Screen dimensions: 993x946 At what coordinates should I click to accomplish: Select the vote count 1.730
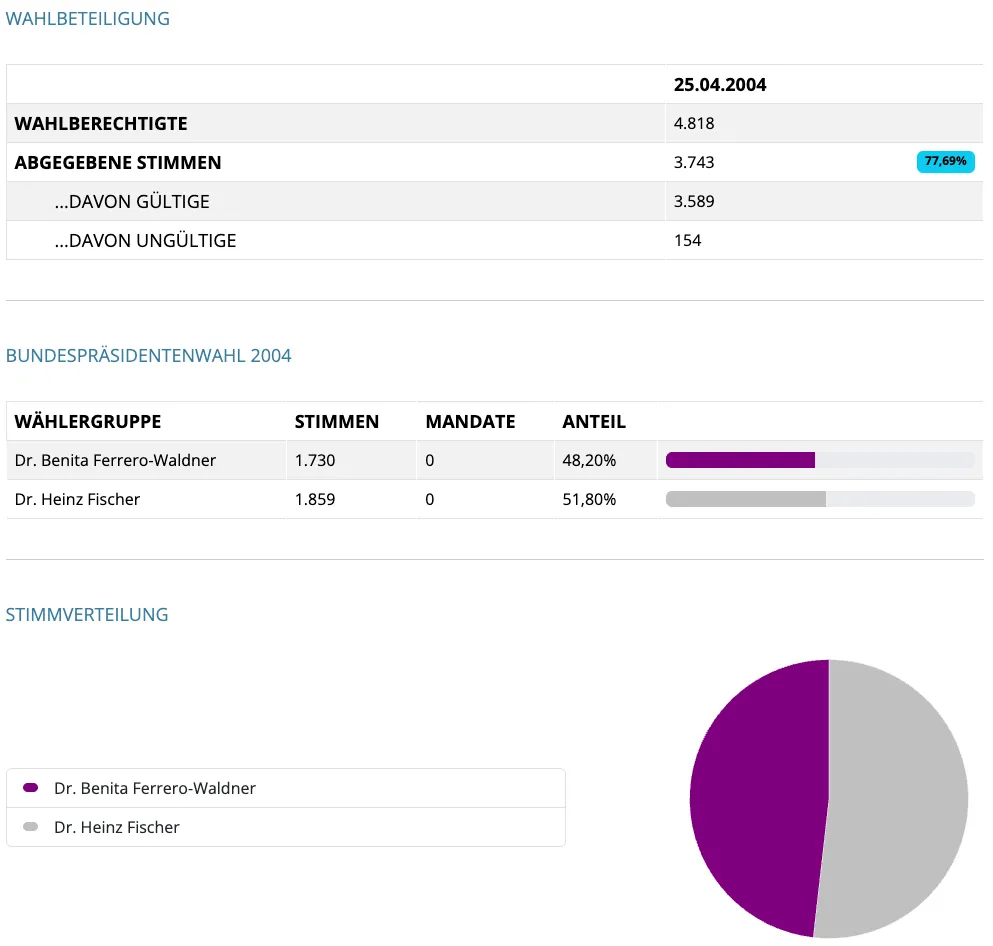tap(315, 460)
